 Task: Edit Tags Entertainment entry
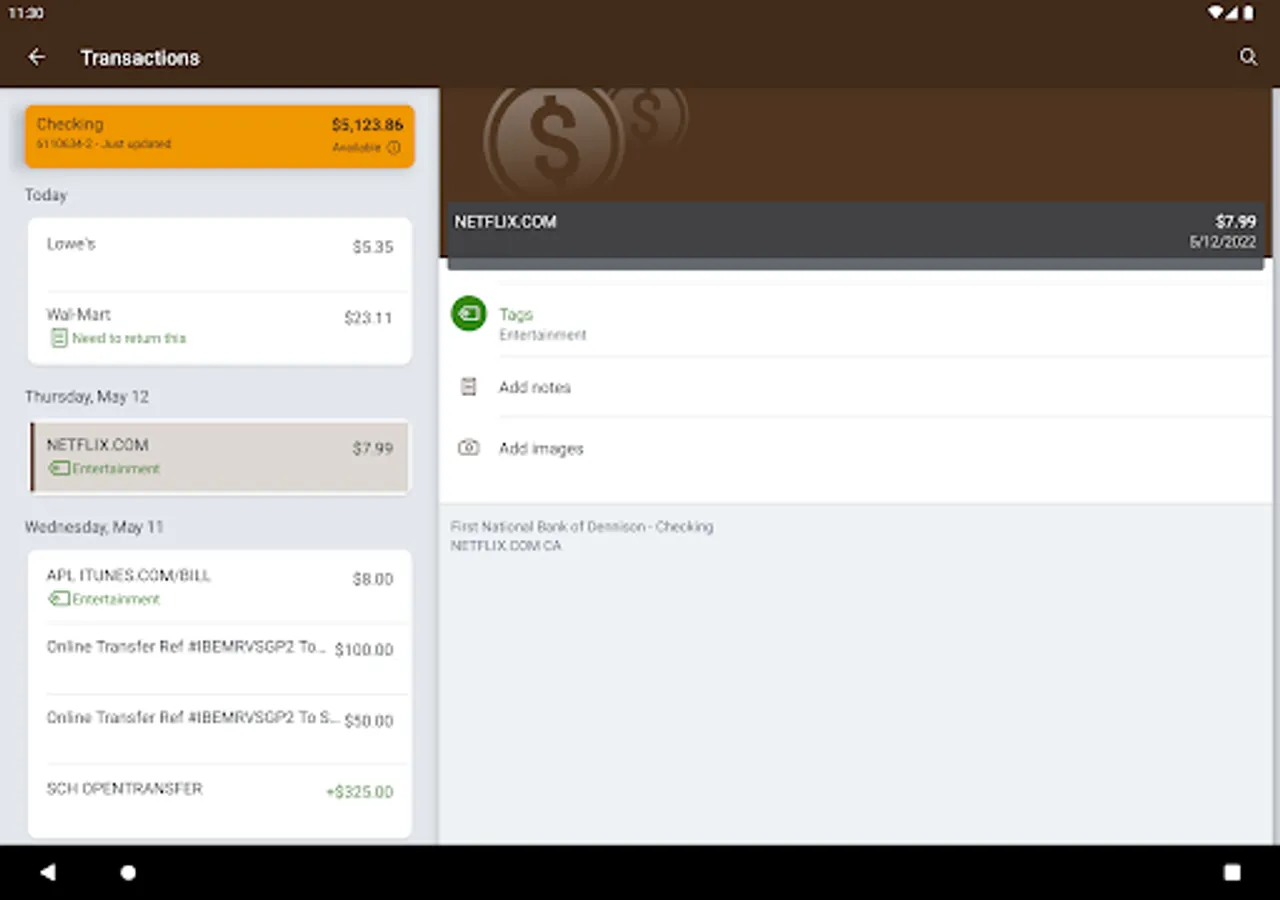pos(856,324)
